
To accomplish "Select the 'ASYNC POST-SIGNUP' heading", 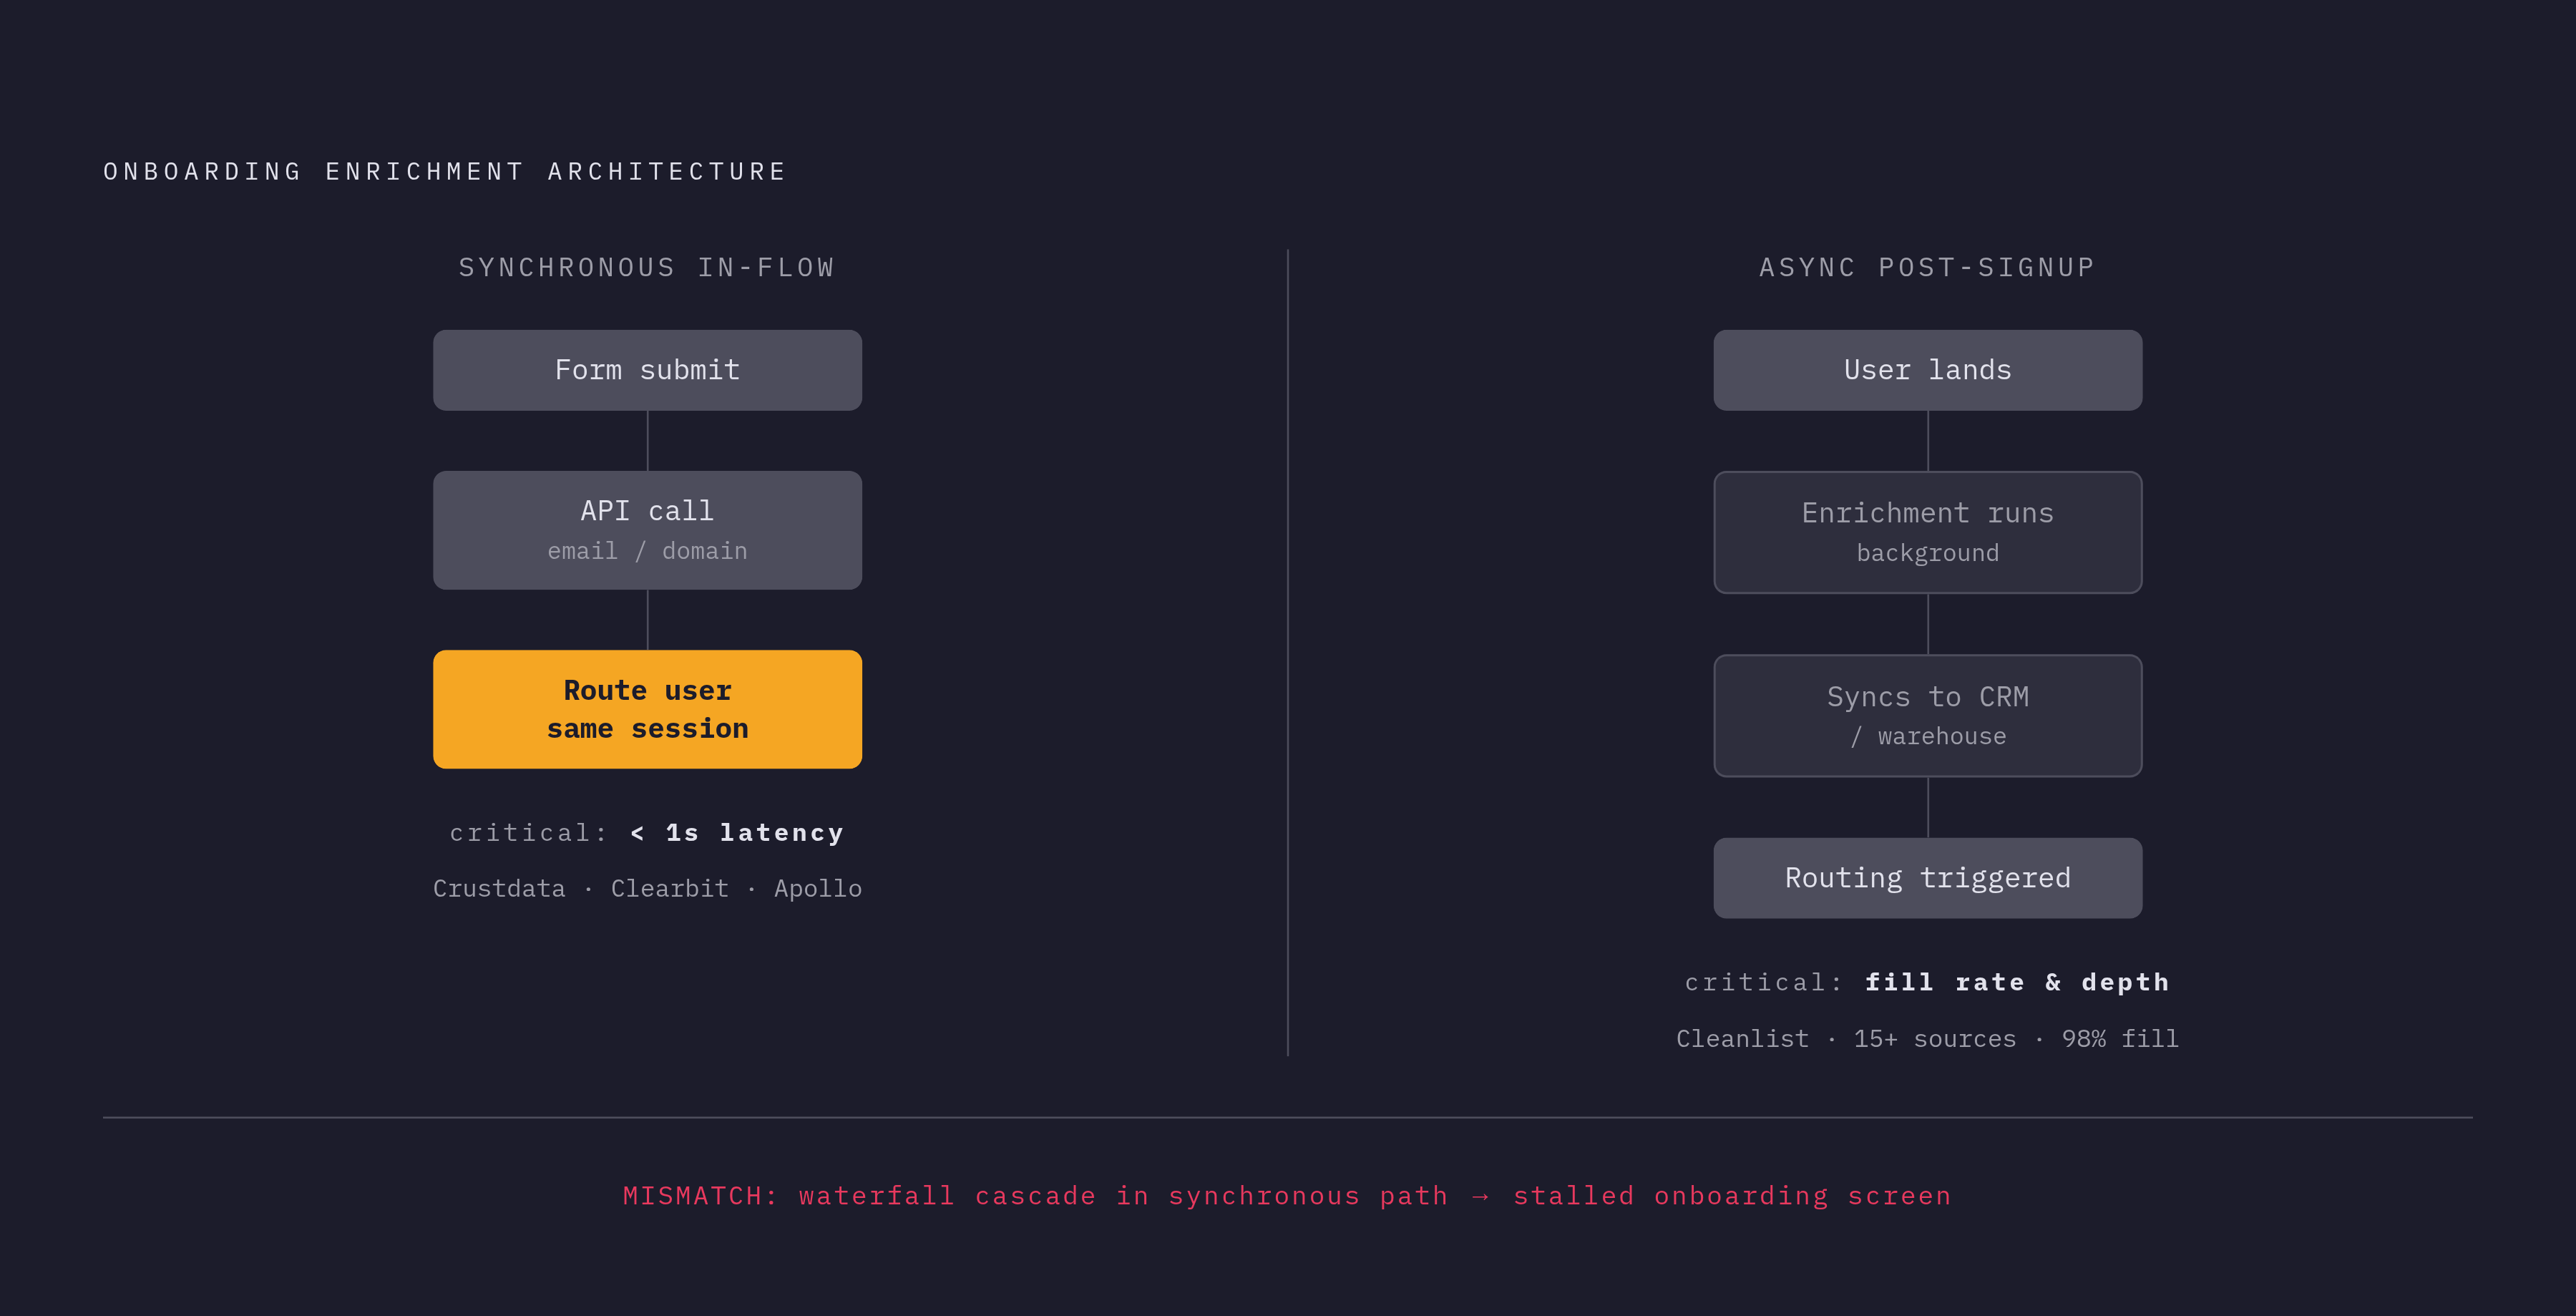I will 1927,268.
